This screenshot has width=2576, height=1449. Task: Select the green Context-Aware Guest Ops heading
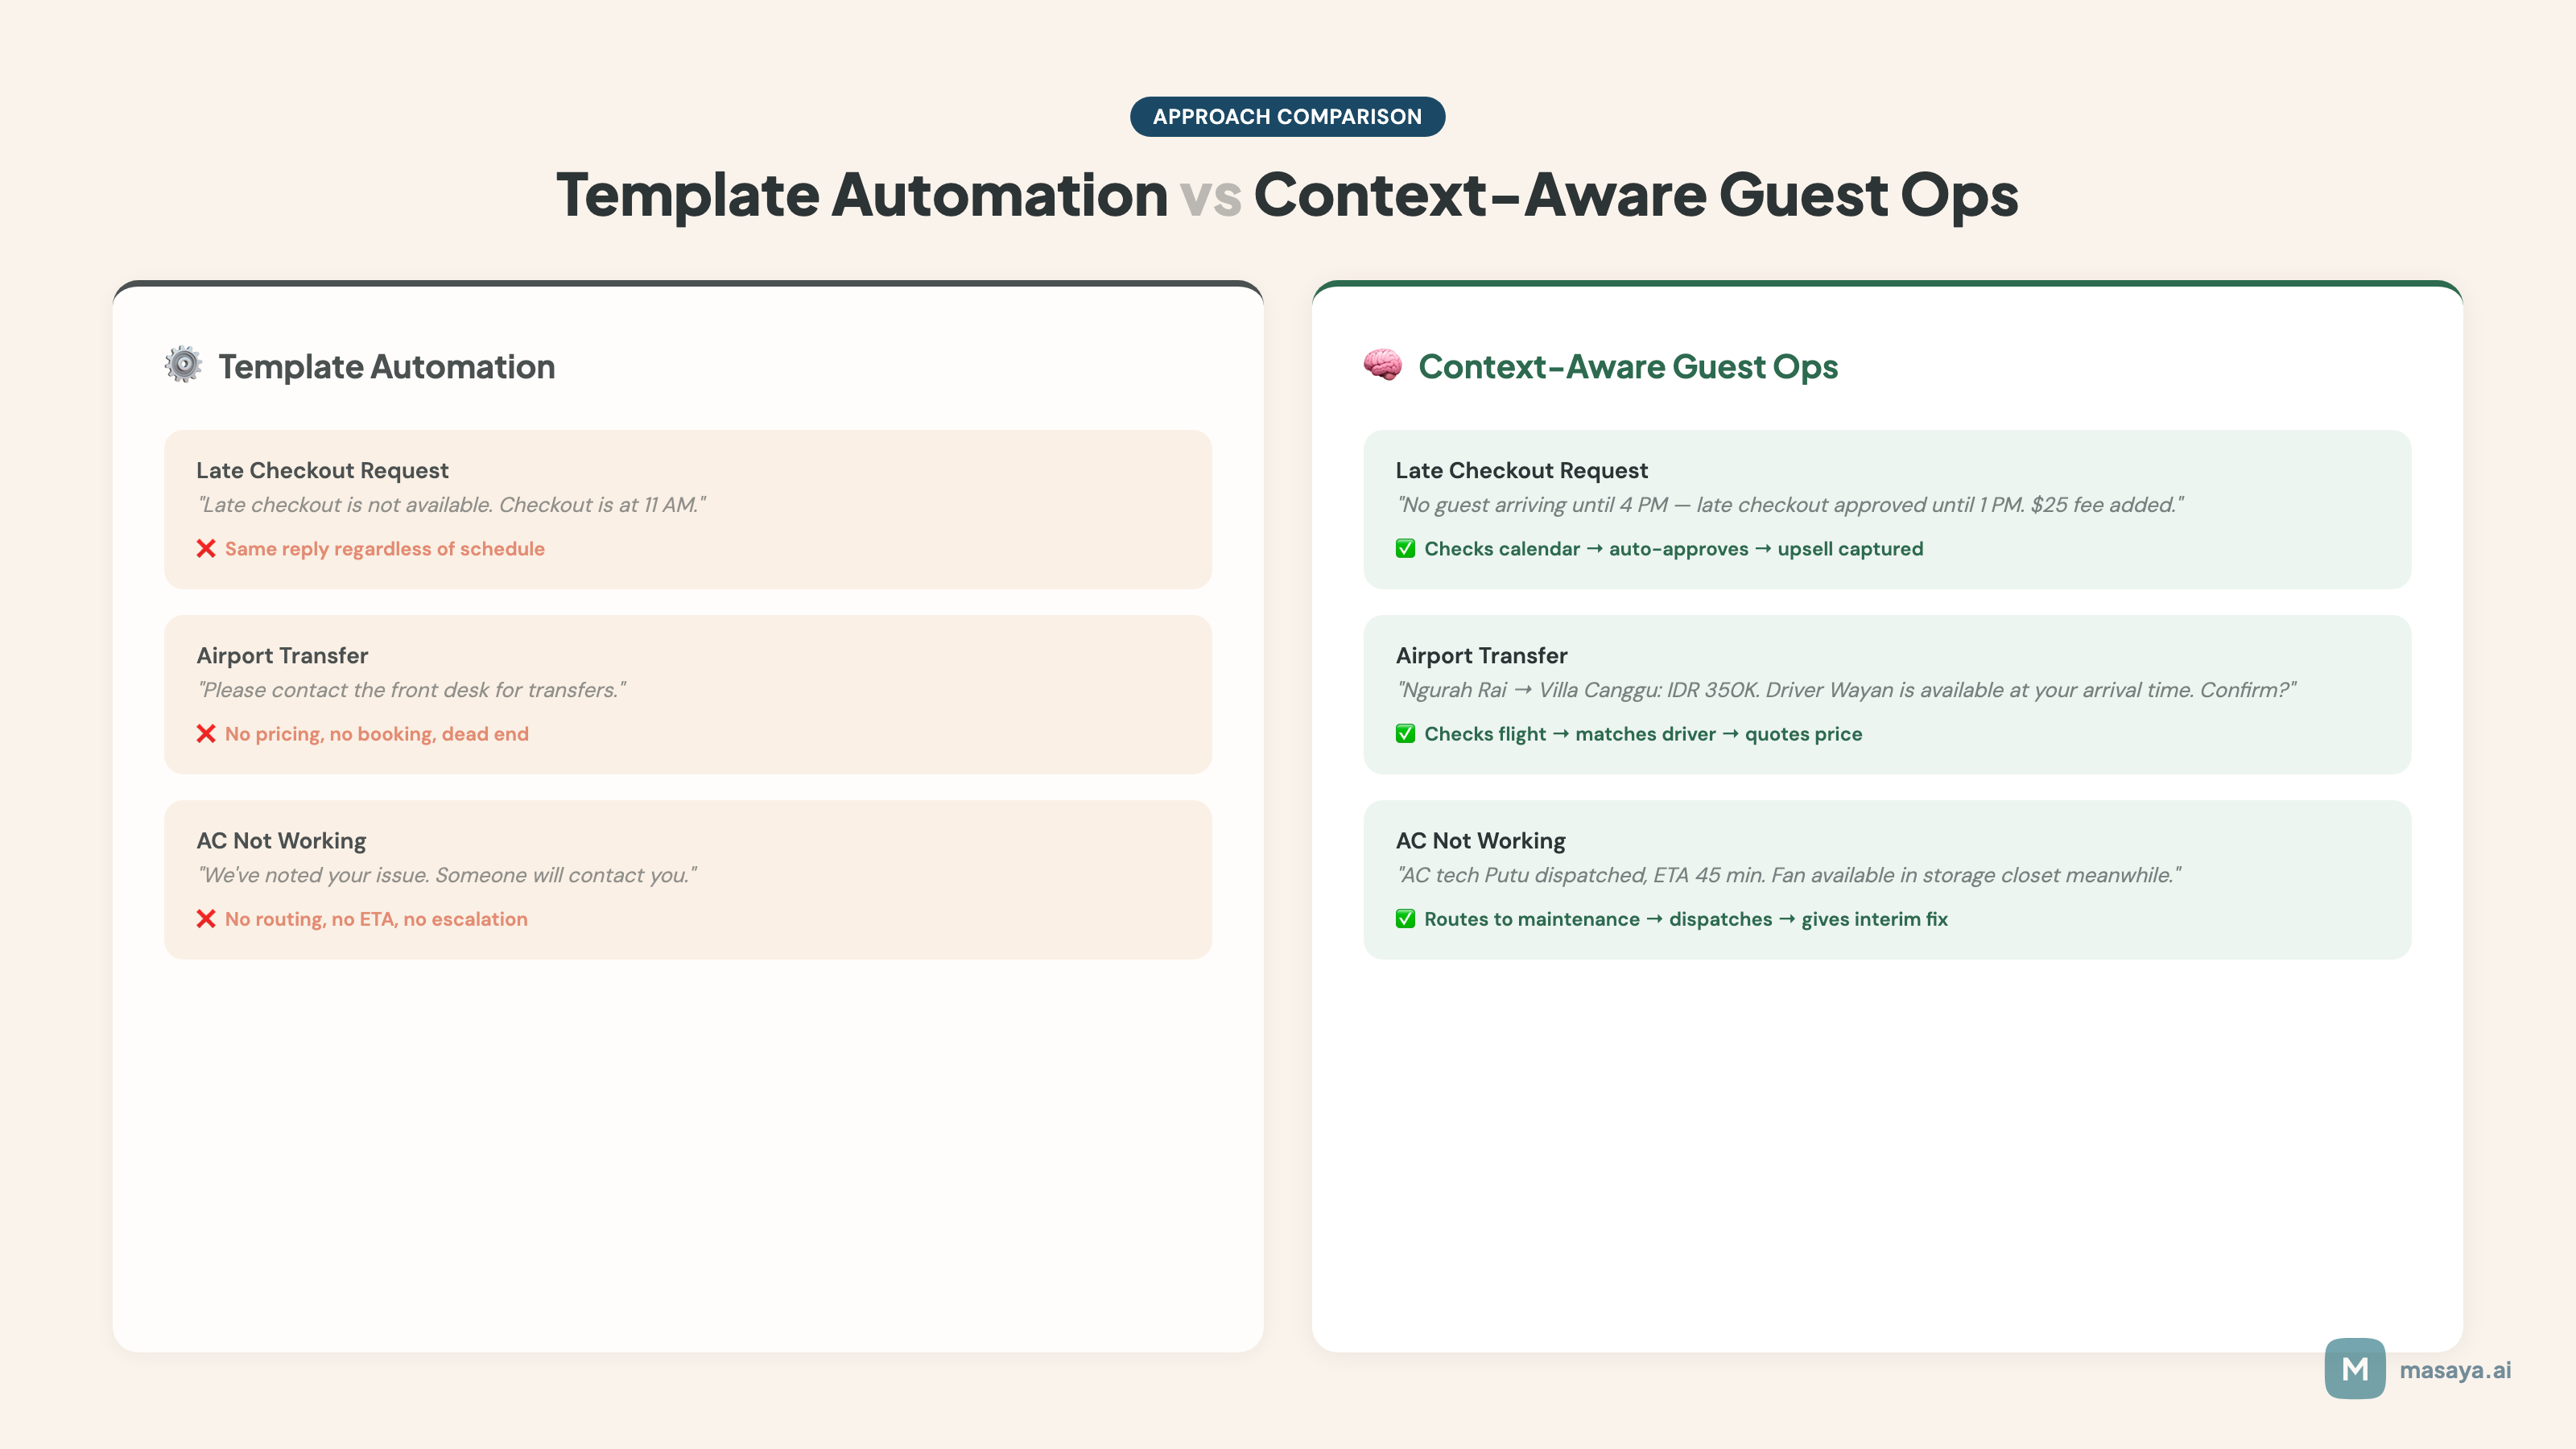point(1628,366)
